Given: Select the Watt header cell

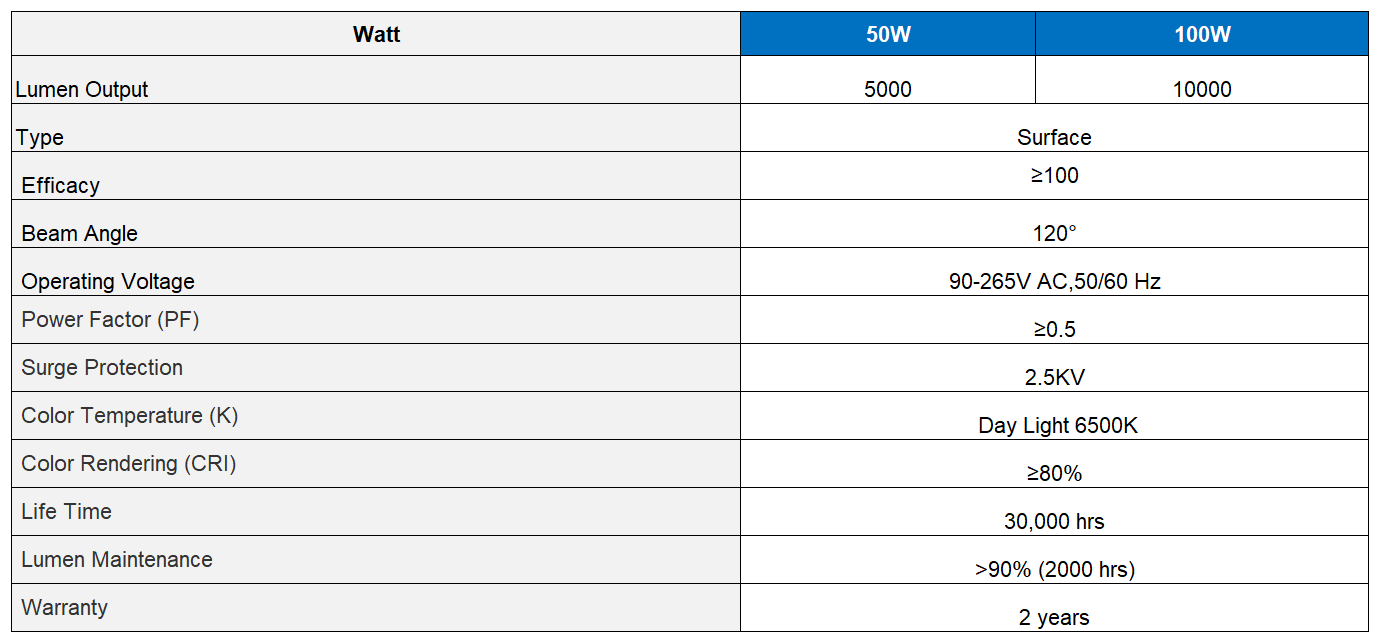Looking at the screenshot, I should [x=376, y=34].
